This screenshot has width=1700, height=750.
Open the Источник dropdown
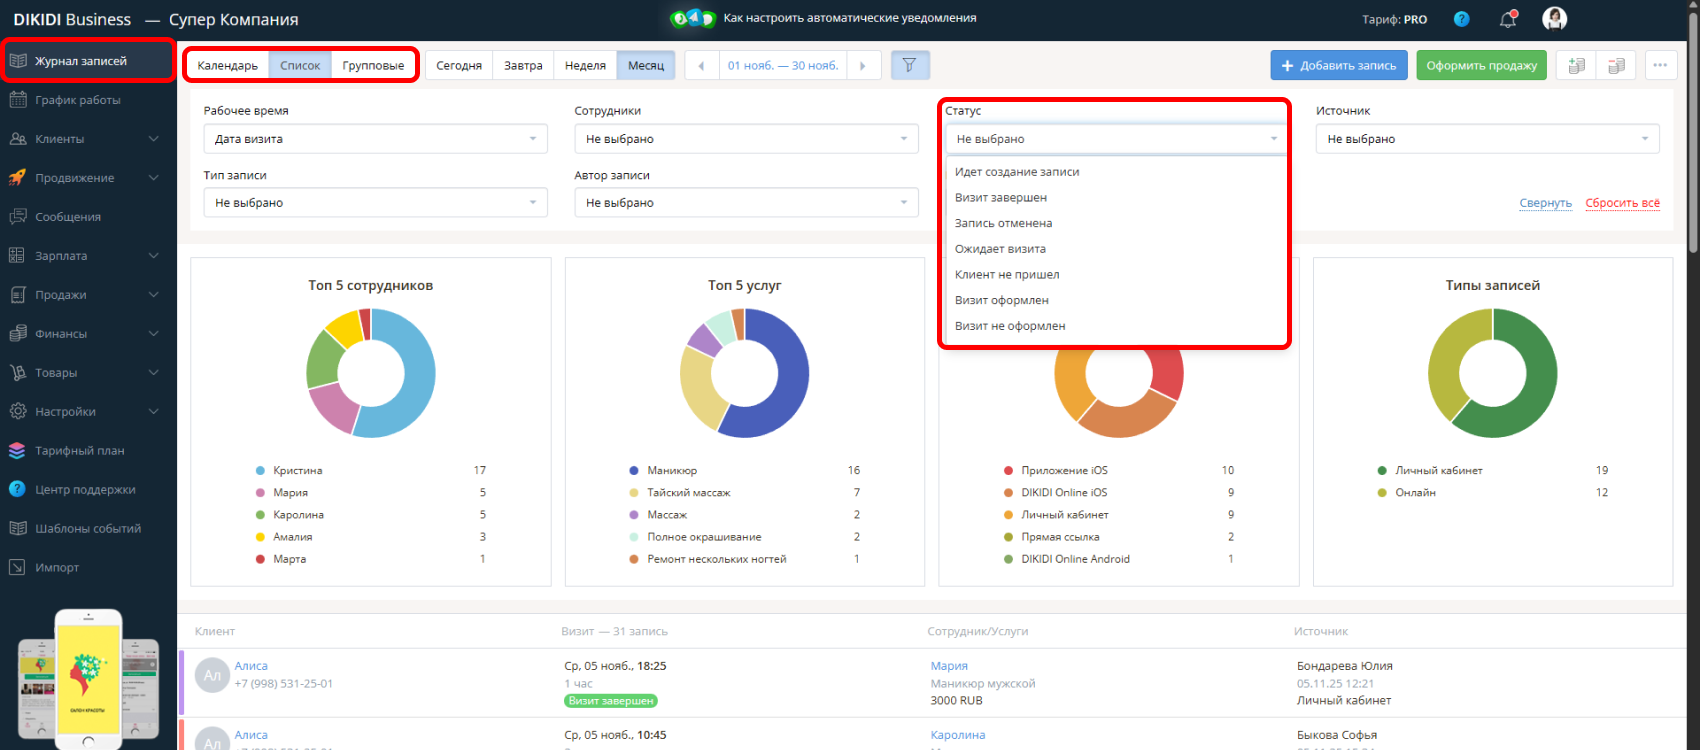point(1486,139)
